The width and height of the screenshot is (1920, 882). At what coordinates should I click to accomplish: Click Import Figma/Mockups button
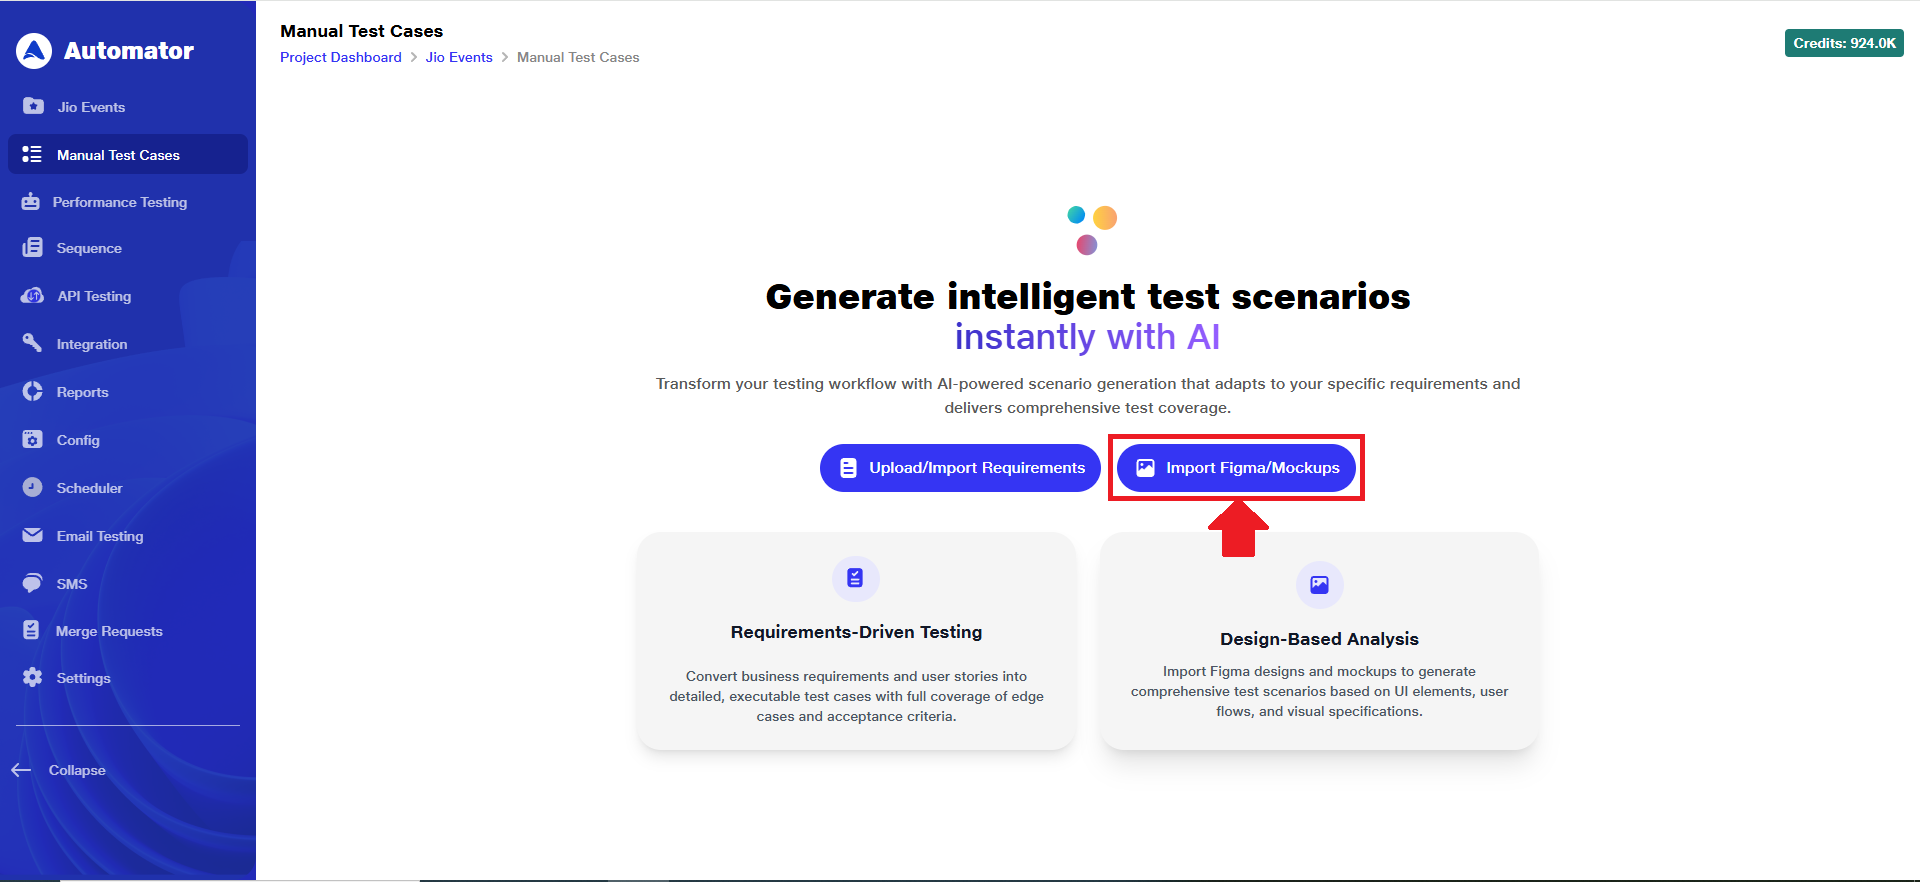pyautogui.click(x=1236, y=468)
